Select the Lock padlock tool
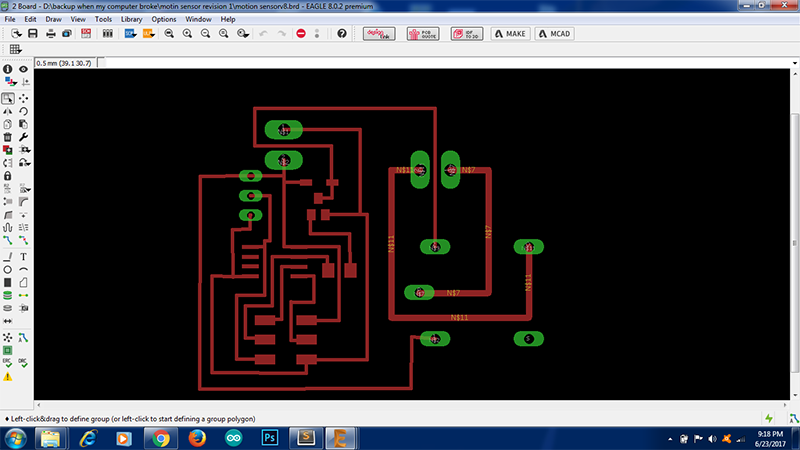 [8, 176]
